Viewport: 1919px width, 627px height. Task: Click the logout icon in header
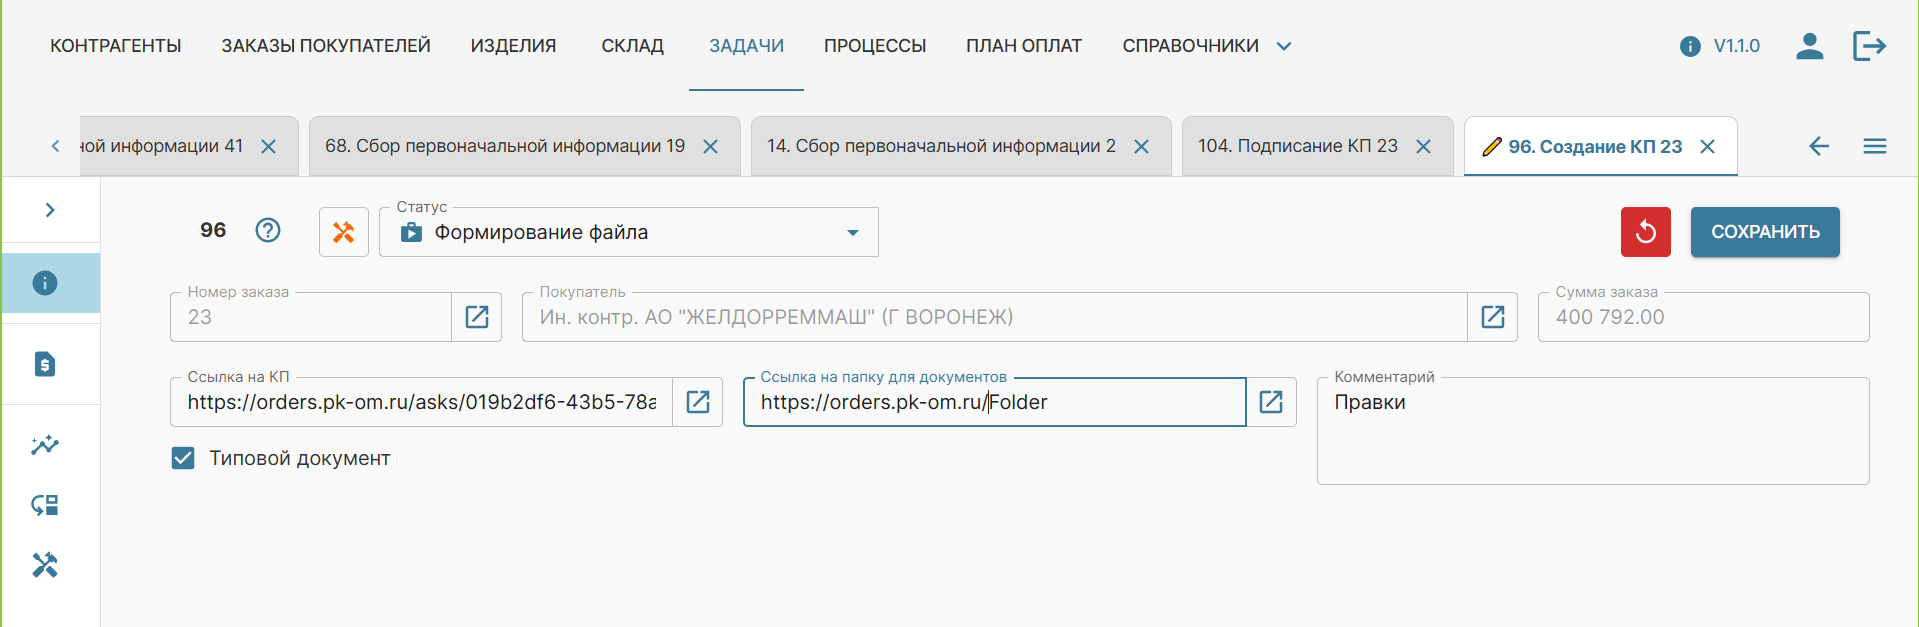click(x=1868, y=46)
